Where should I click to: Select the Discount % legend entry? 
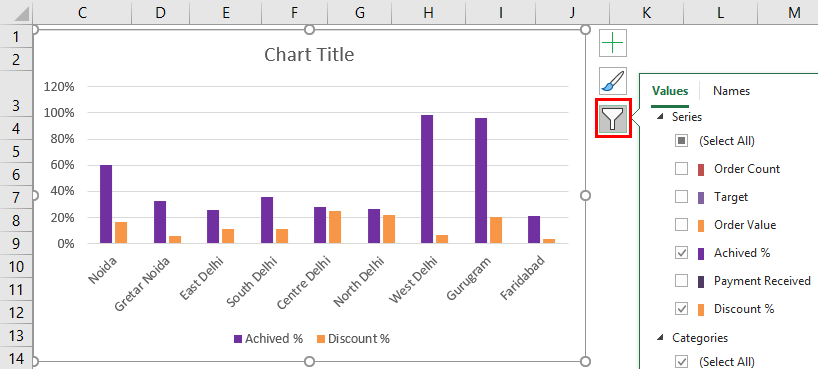pos(354,338)
